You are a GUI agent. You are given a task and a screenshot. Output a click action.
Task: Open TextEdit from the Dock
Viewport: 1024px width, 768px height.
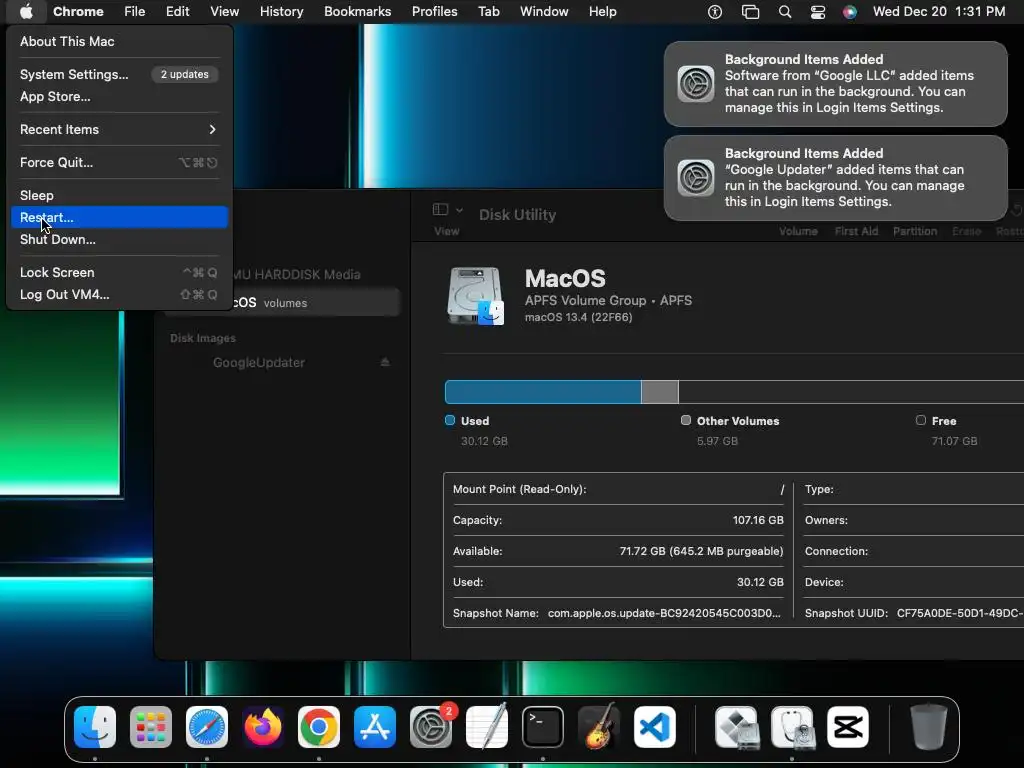[x=487, y=727]
